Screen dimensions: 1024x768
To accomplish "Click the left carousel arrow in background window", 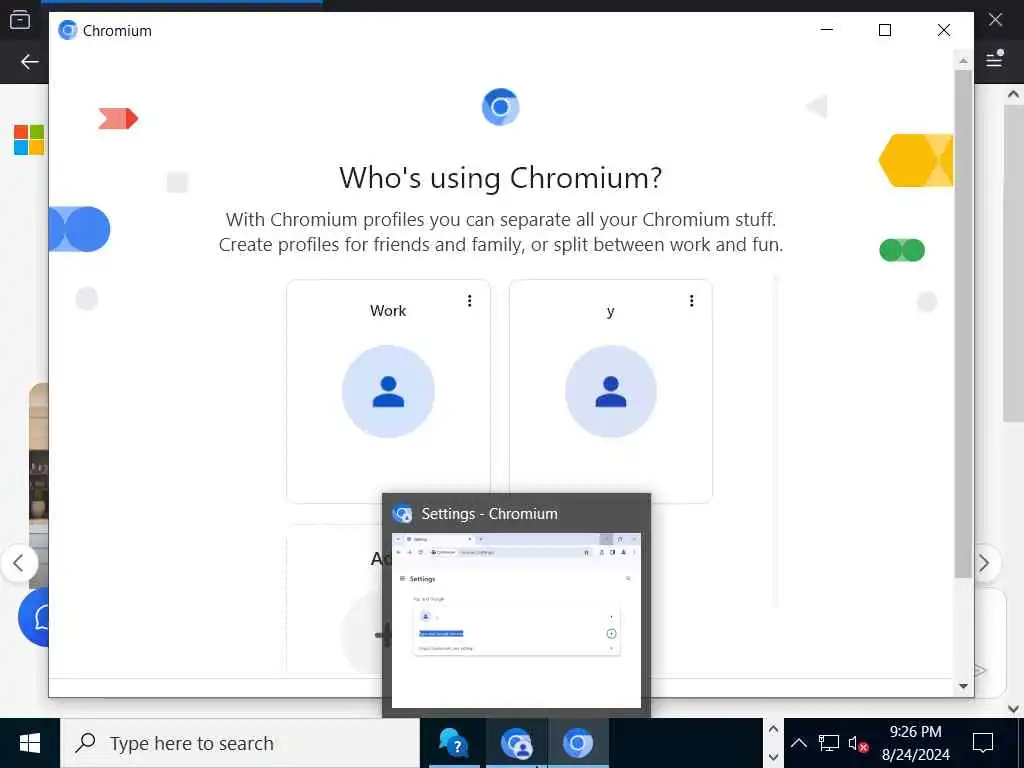I will click(19, 563).
